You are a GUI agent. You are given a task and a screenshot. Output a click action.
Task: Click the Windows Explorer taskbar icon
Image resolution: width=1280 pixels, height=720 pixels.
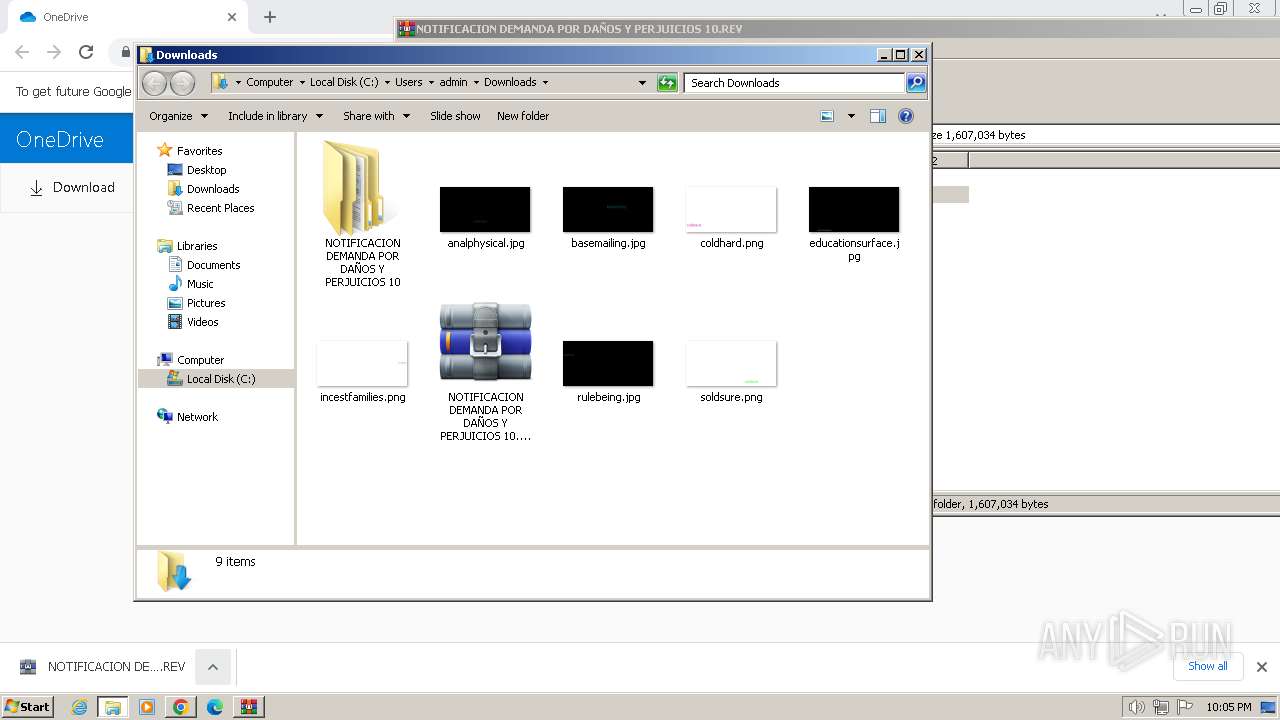[x=113, y=707]
